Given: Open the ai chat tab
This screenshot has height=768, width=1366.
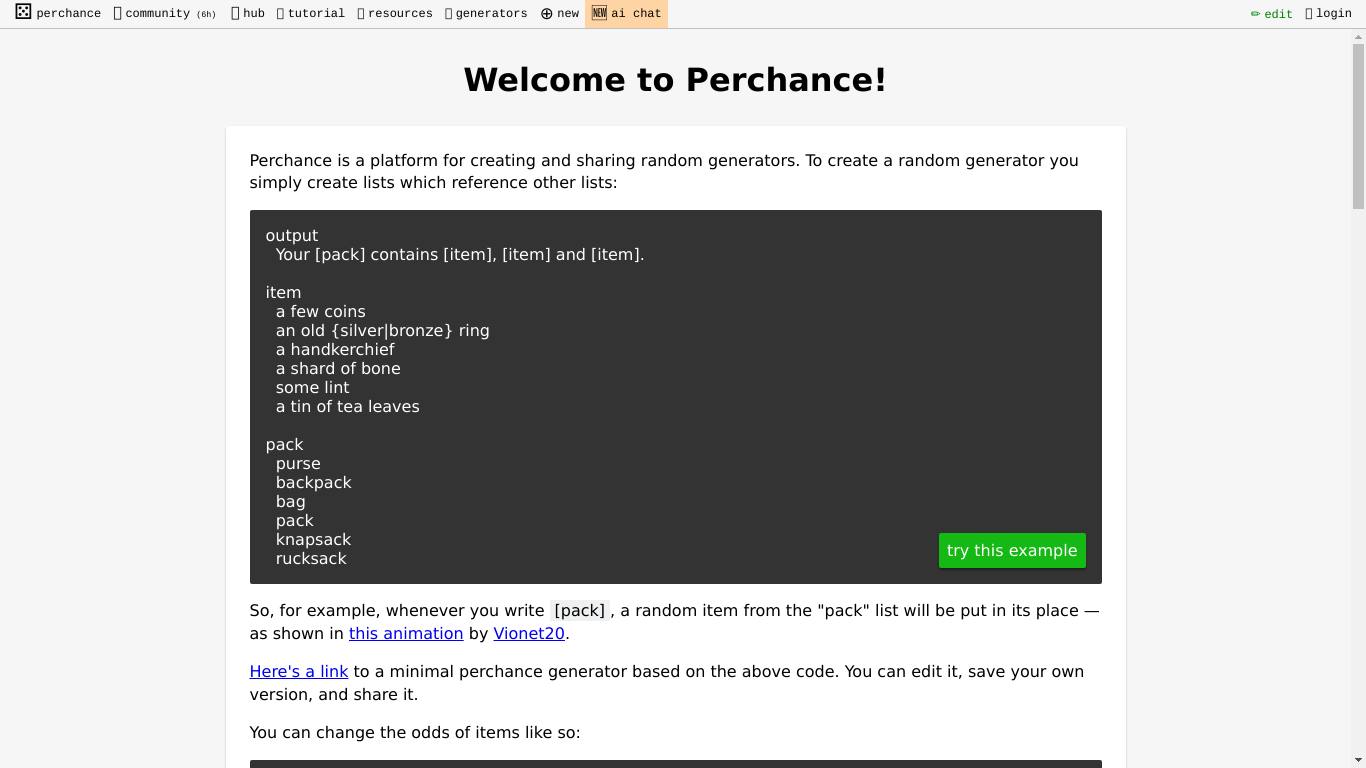Looking at the screenshot, I should point(636,14).
